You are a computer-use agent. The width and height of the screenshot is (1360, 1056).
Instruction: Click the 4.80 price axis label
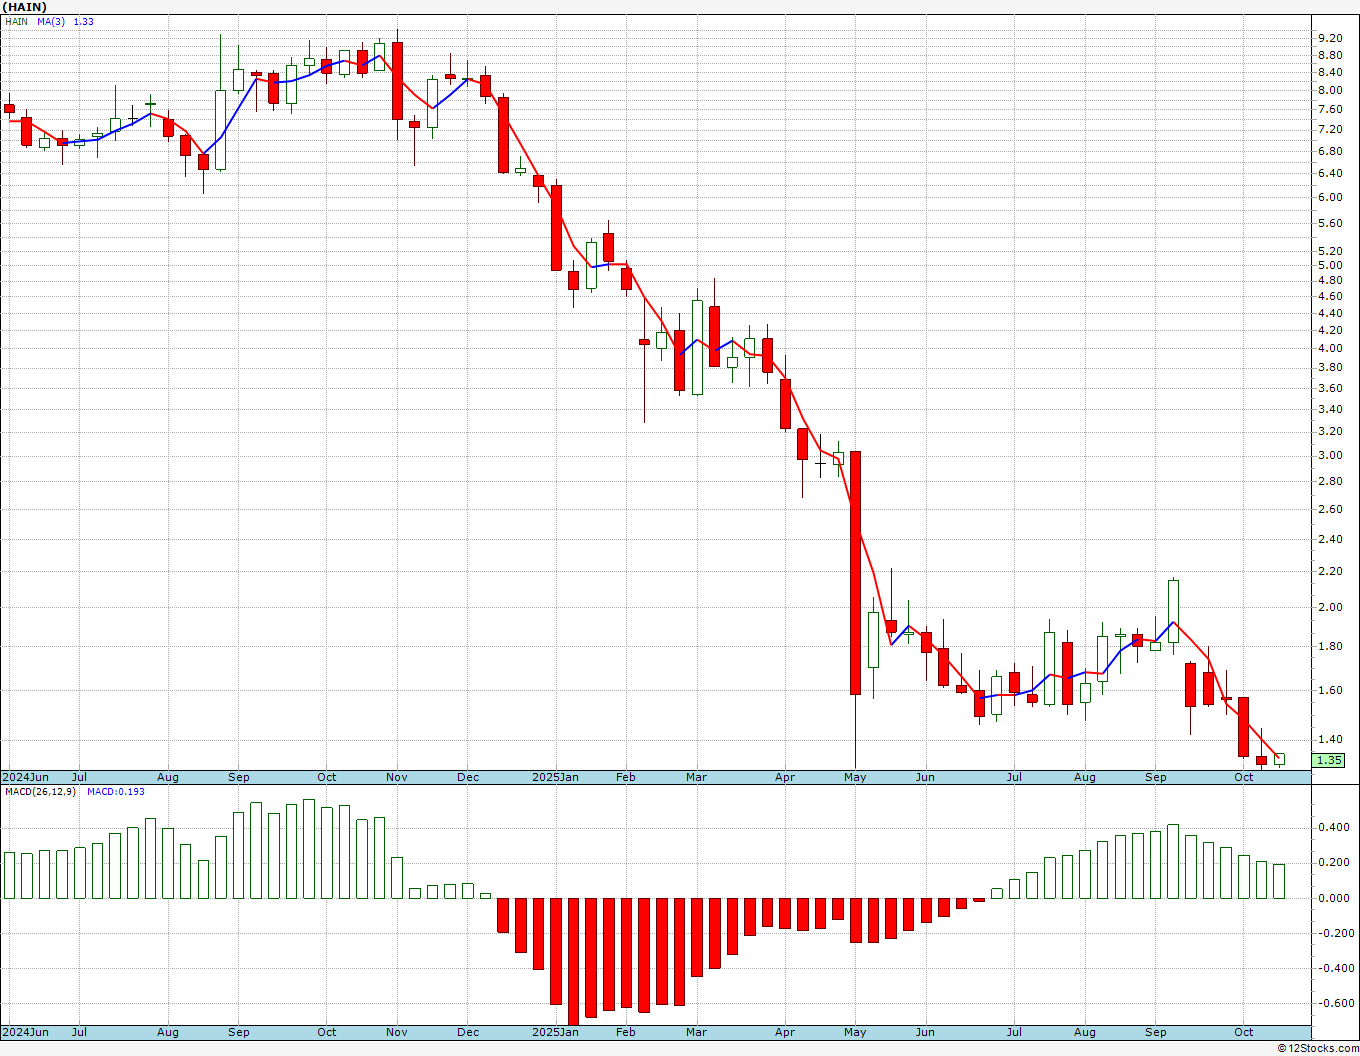click(x=1330, y=280)
